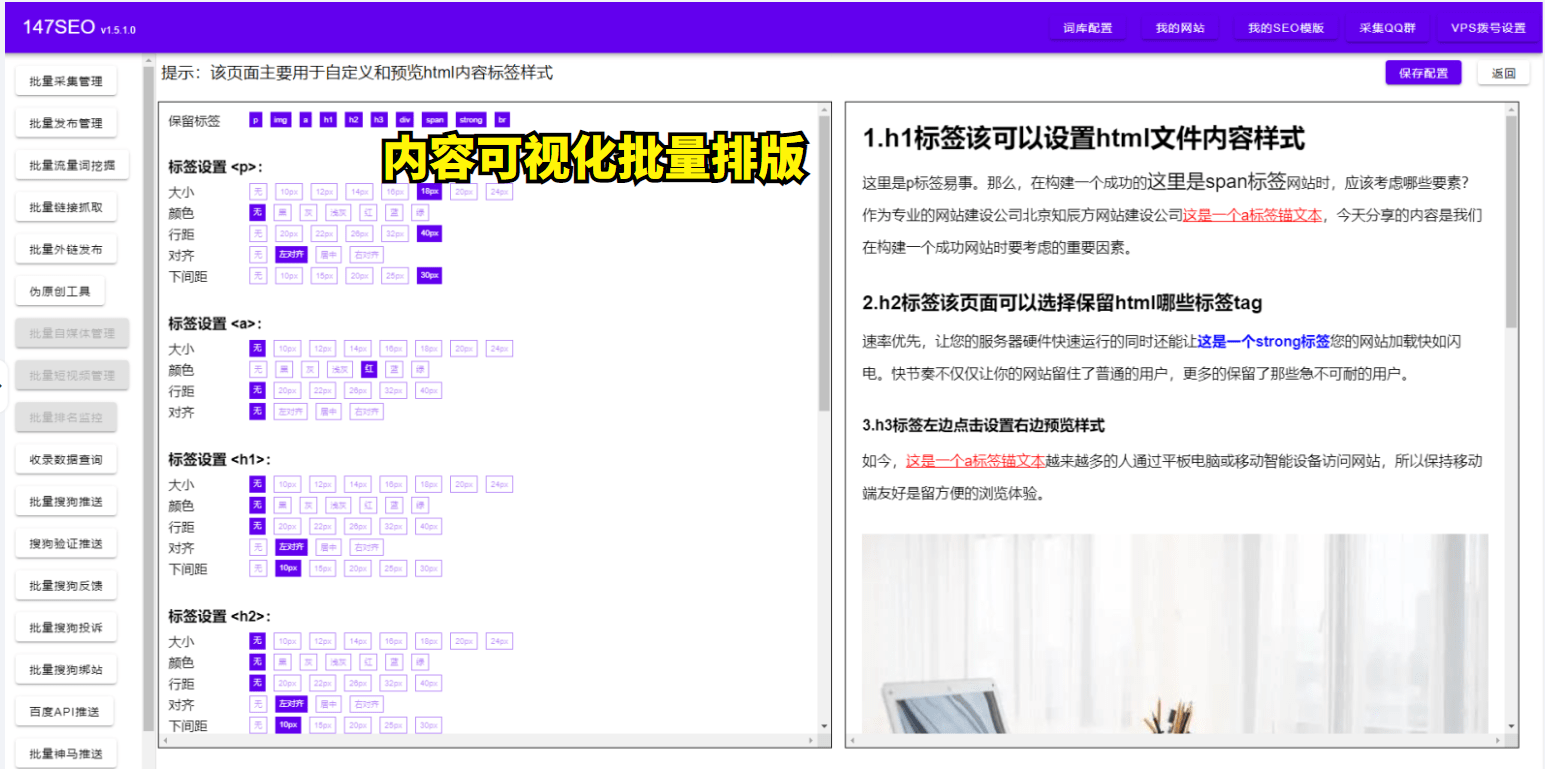Click the 返回 button
This screenshot has width=1545, height=769.
pos(1504,73)
